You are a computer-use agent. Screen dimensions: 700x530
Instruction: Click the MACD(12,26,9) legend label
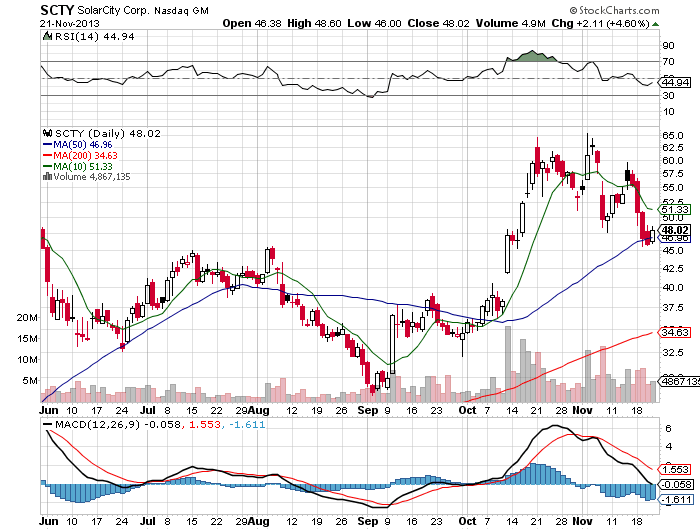tap(97, 424)
